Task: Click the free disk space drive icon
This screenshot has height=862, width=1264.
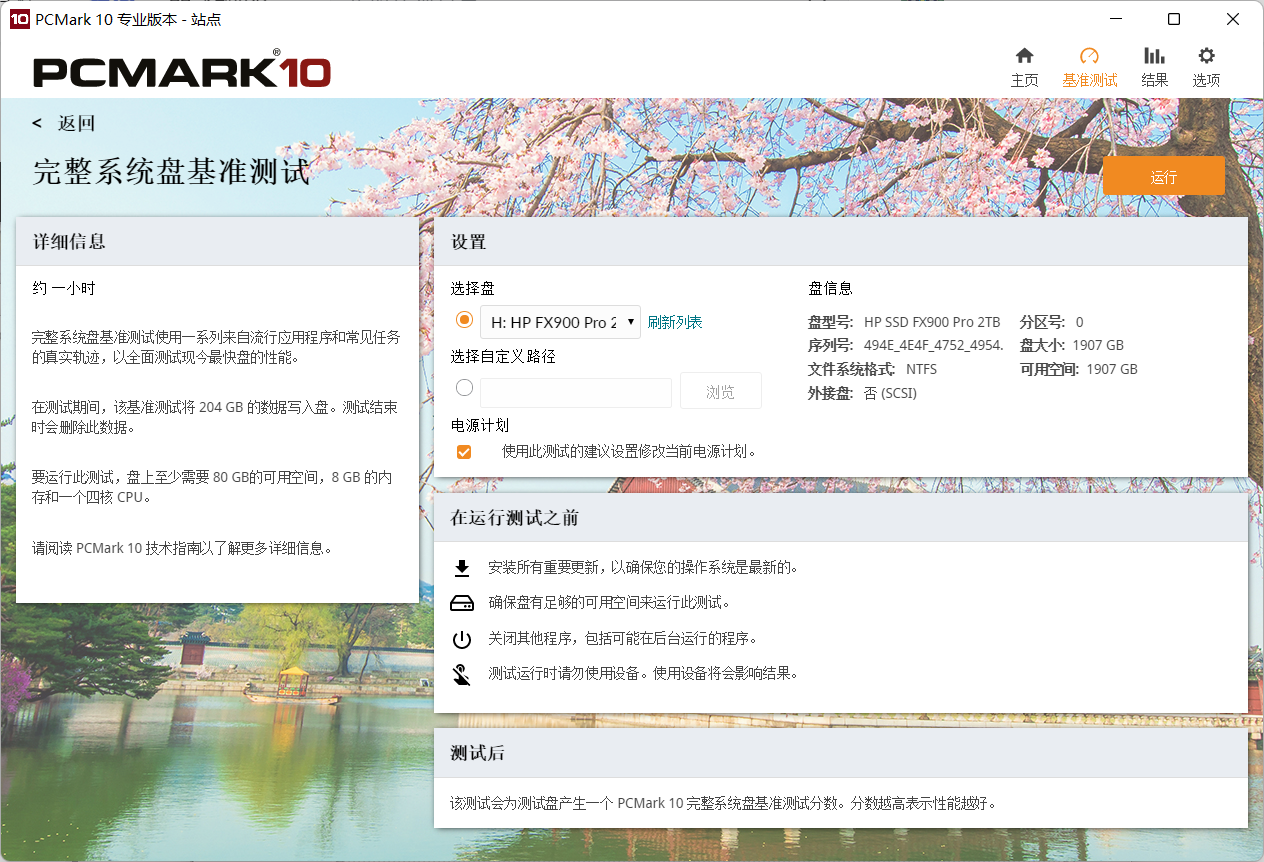Action: 462,602
